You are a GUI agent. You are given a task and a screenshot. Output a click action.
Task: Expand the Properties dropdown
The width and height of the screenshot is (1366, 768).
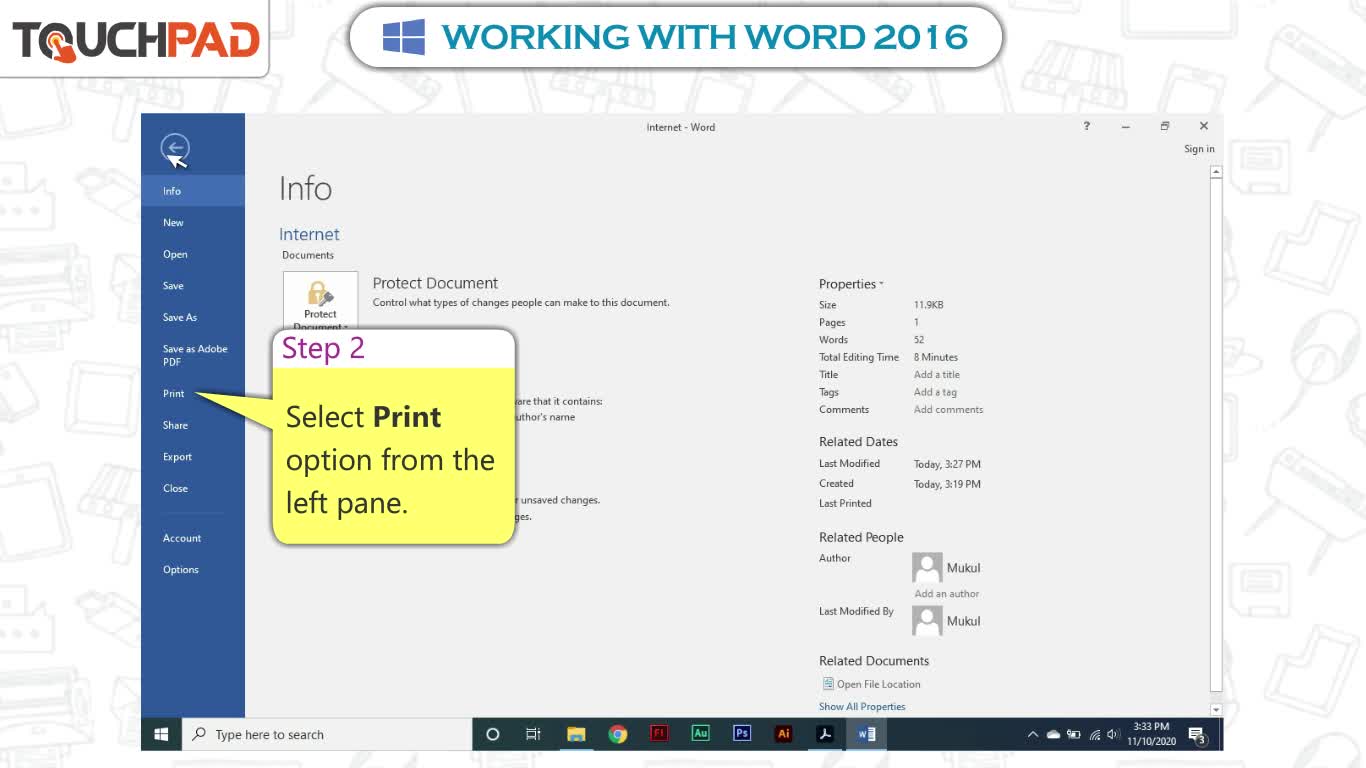click(x=851, y=284)
